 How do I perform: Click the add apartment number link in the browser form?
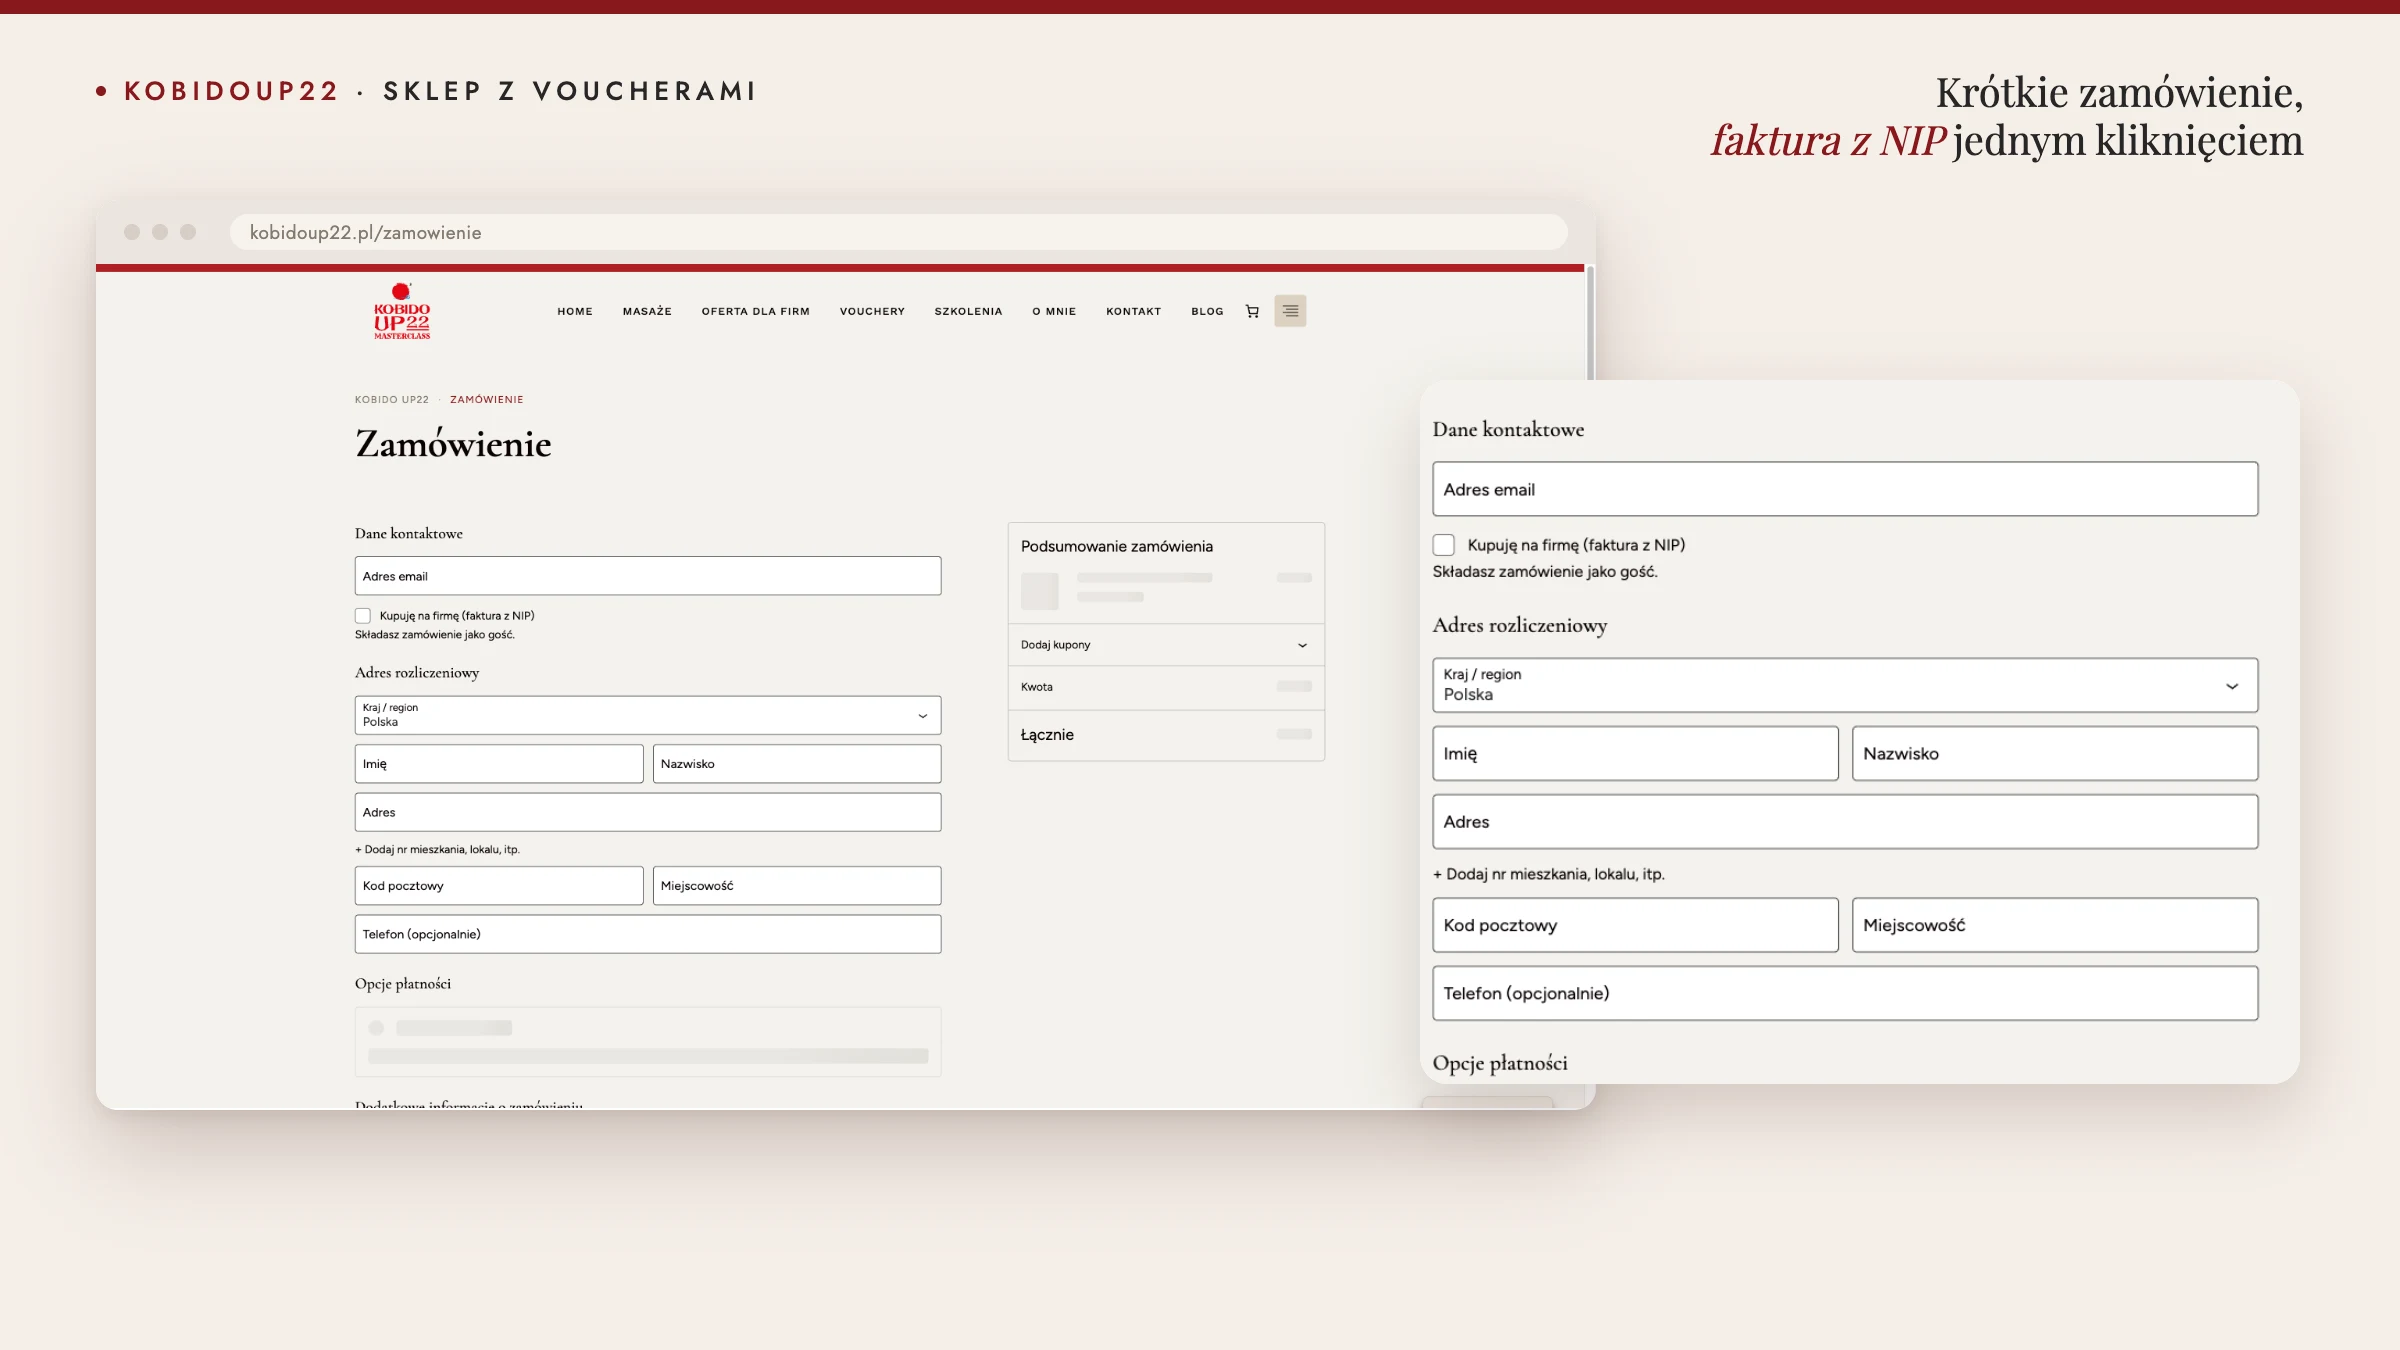pos(437,850)
